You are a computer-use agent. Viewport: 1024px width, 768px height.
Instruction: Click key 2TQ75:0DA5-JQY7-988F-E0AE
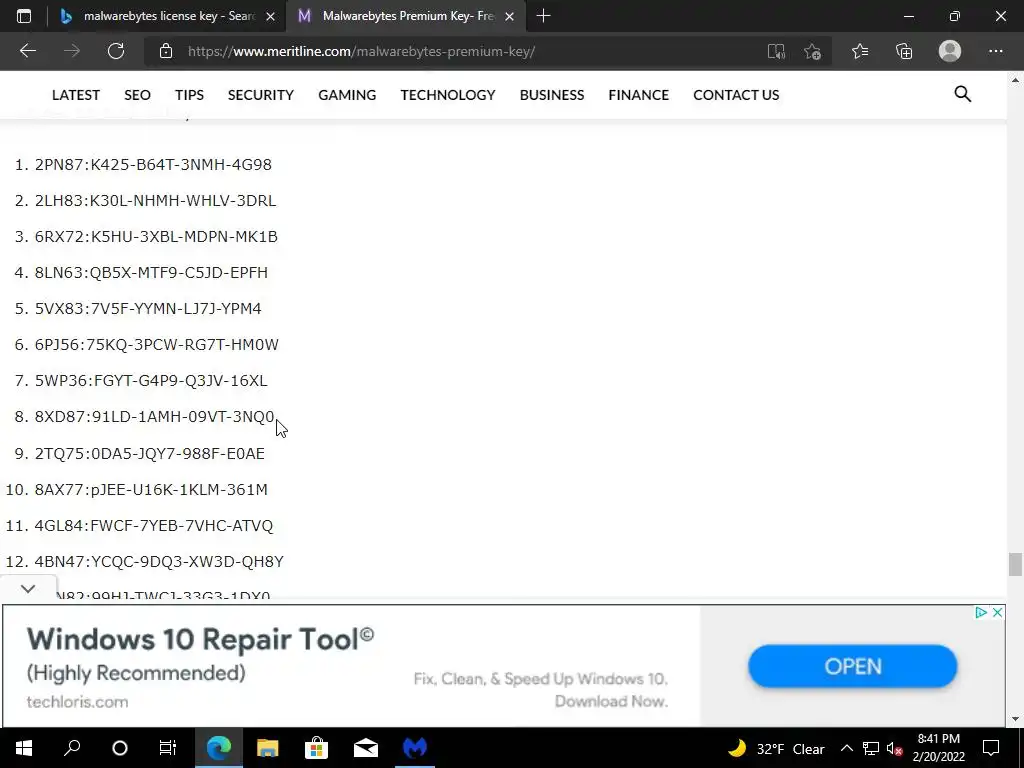click(150, 453)
